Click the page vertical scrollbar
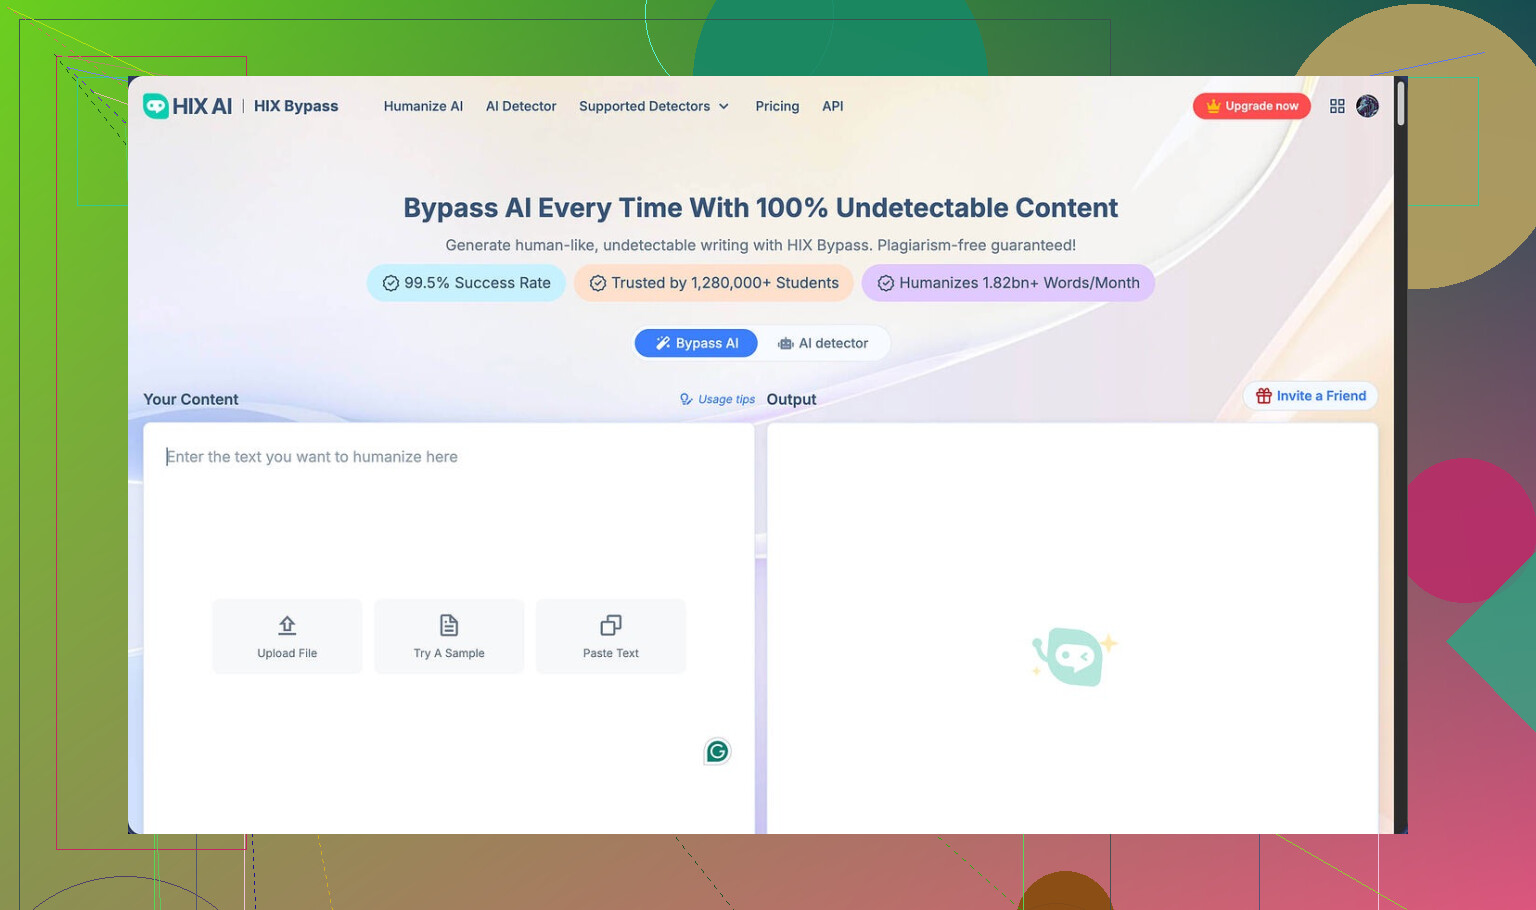 1401,104
